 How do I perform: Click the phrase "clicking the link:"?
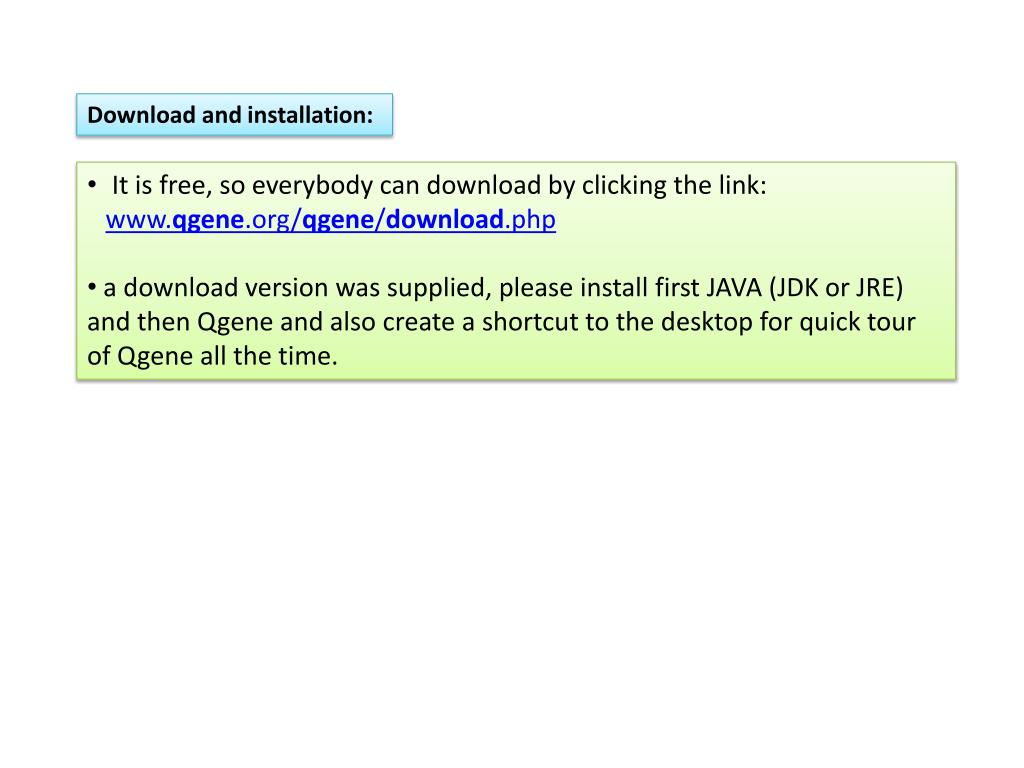pos(674,186)
